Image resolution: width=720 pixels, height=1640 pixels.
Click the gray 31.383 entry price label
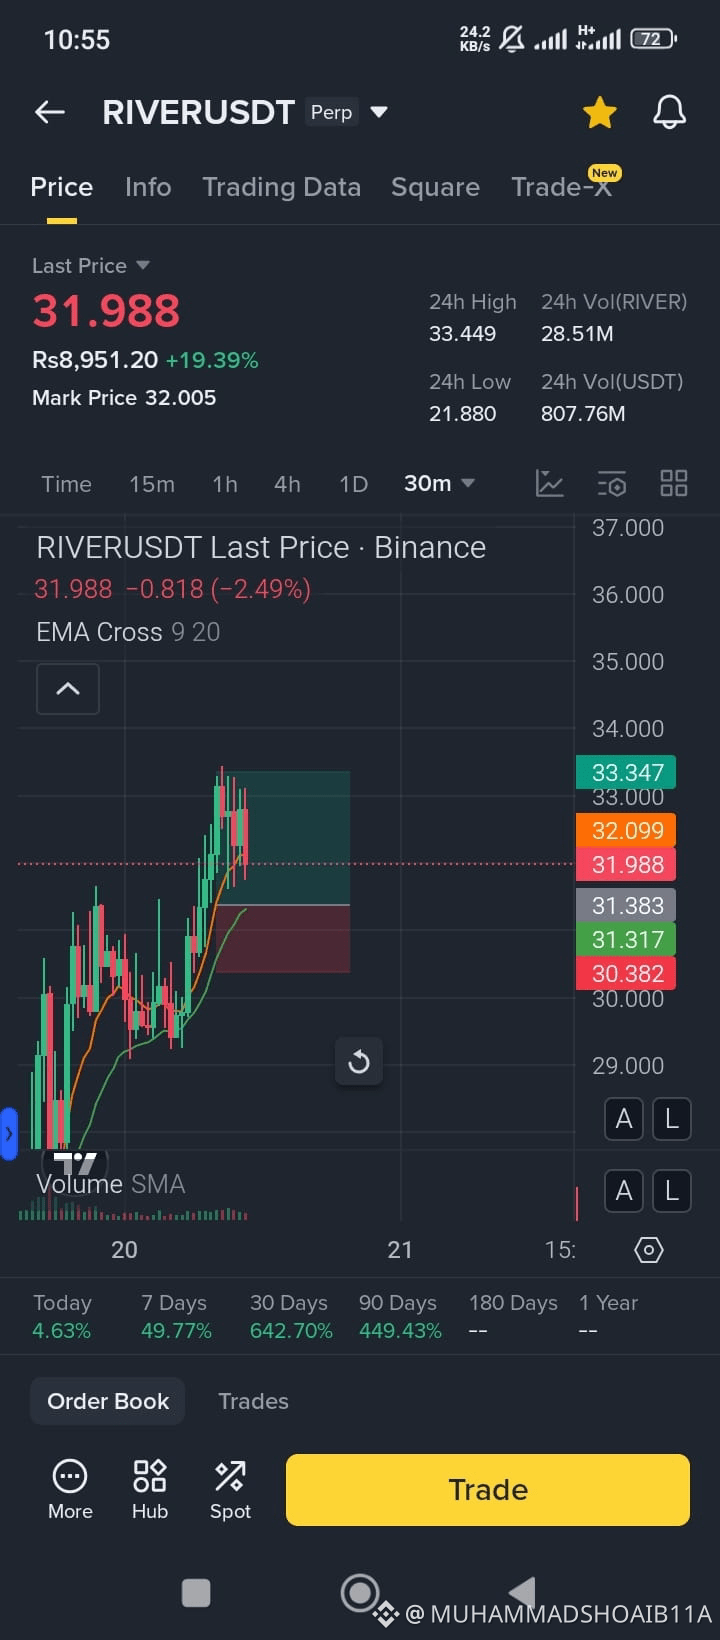pyautogui.click(x=626, y=905)
